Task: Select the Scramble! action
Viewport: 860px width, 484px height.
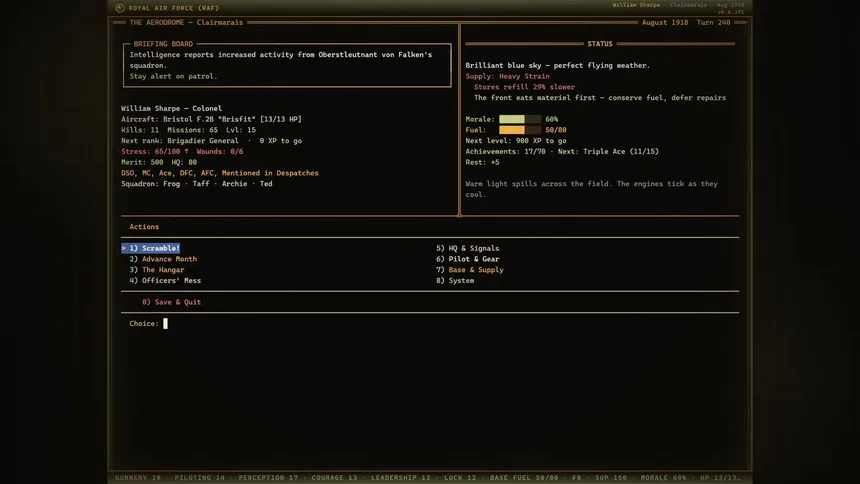Action: click(x=151, y=248)
